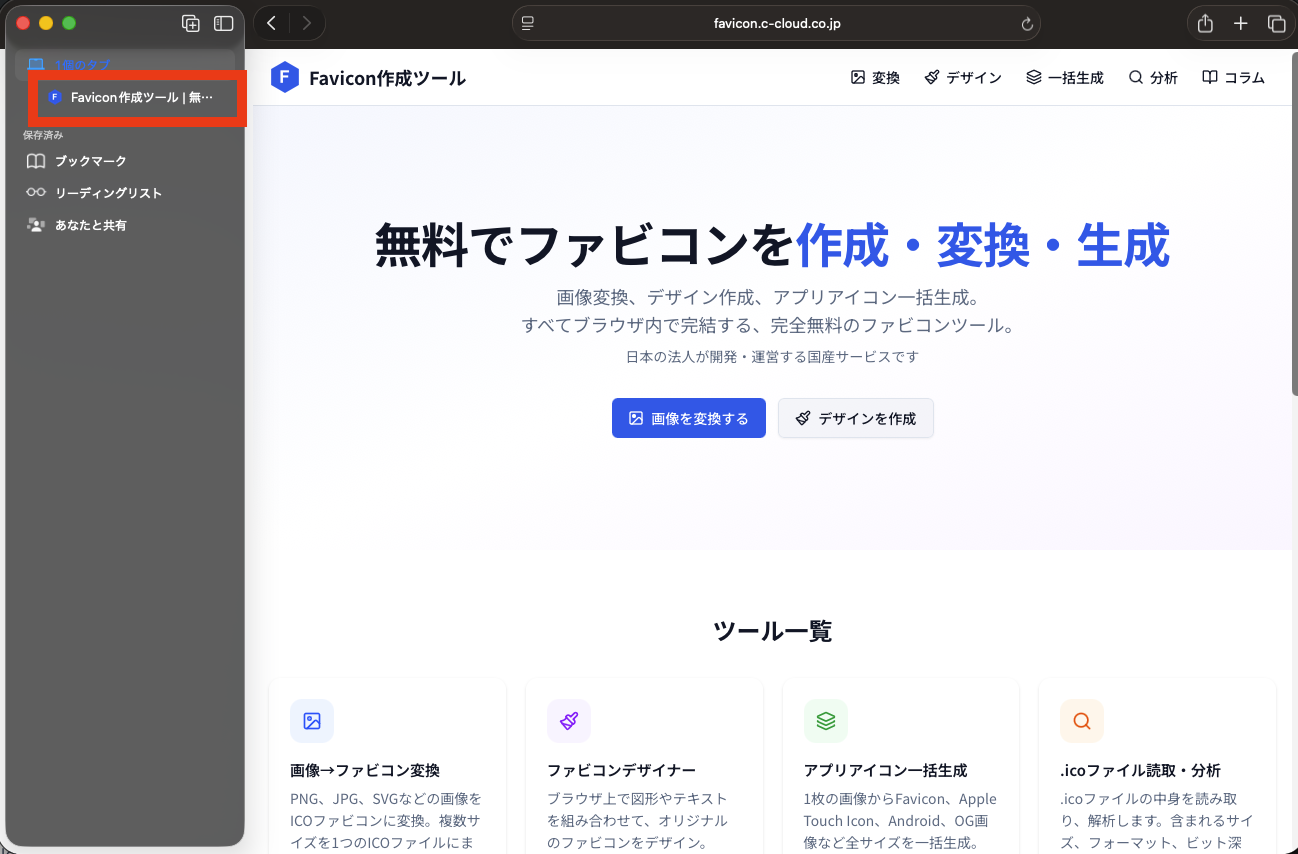
Task: Open a new tab with plus icon
Action: 1241,23
